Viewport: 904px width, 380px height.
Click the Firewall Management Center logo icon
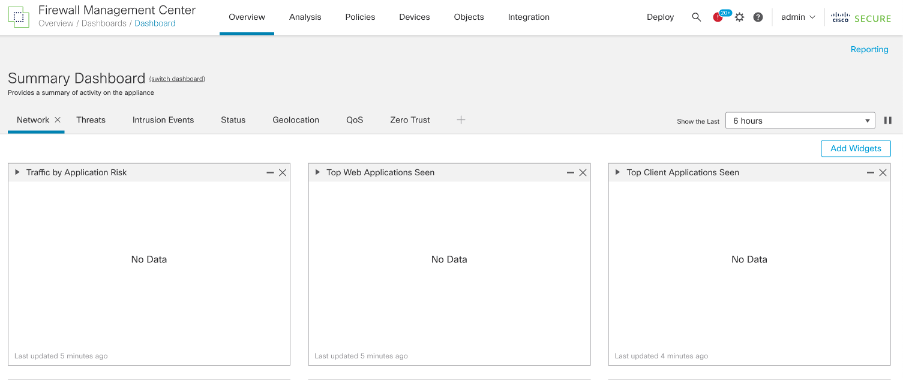[x=18, y=17]
